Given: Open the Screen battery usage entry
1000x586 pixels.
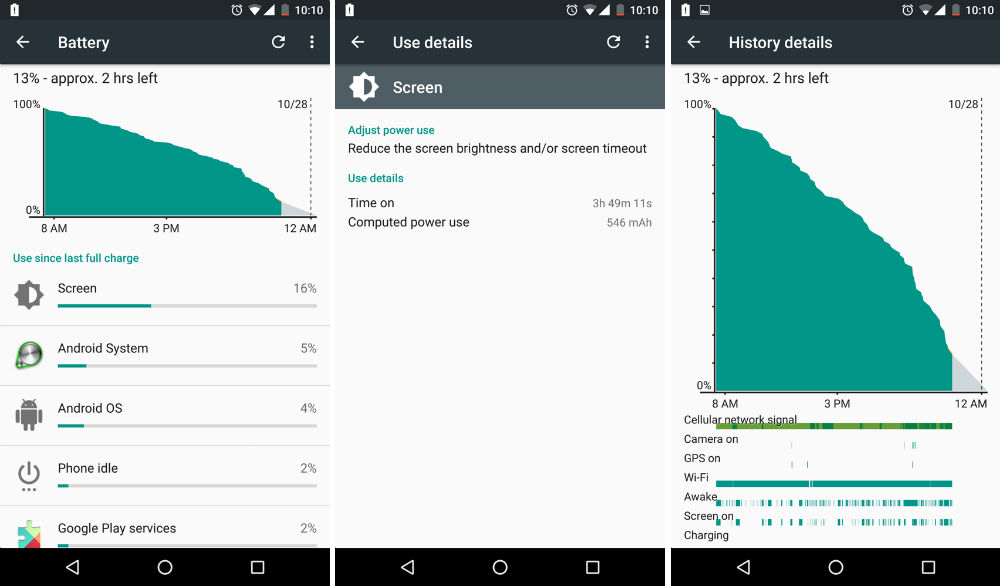Looking at the screenshot, I should [x=165, y=296].
